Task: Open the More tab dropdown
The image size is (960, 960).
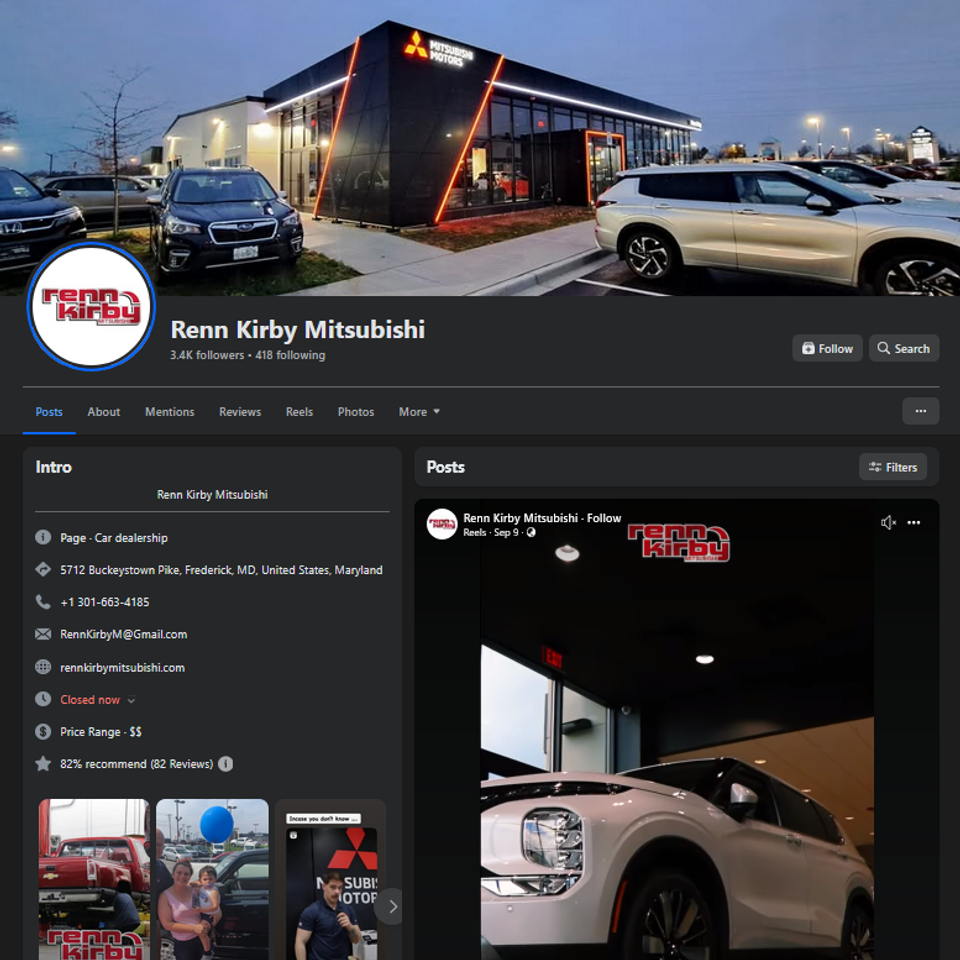Action: point(419,412)
